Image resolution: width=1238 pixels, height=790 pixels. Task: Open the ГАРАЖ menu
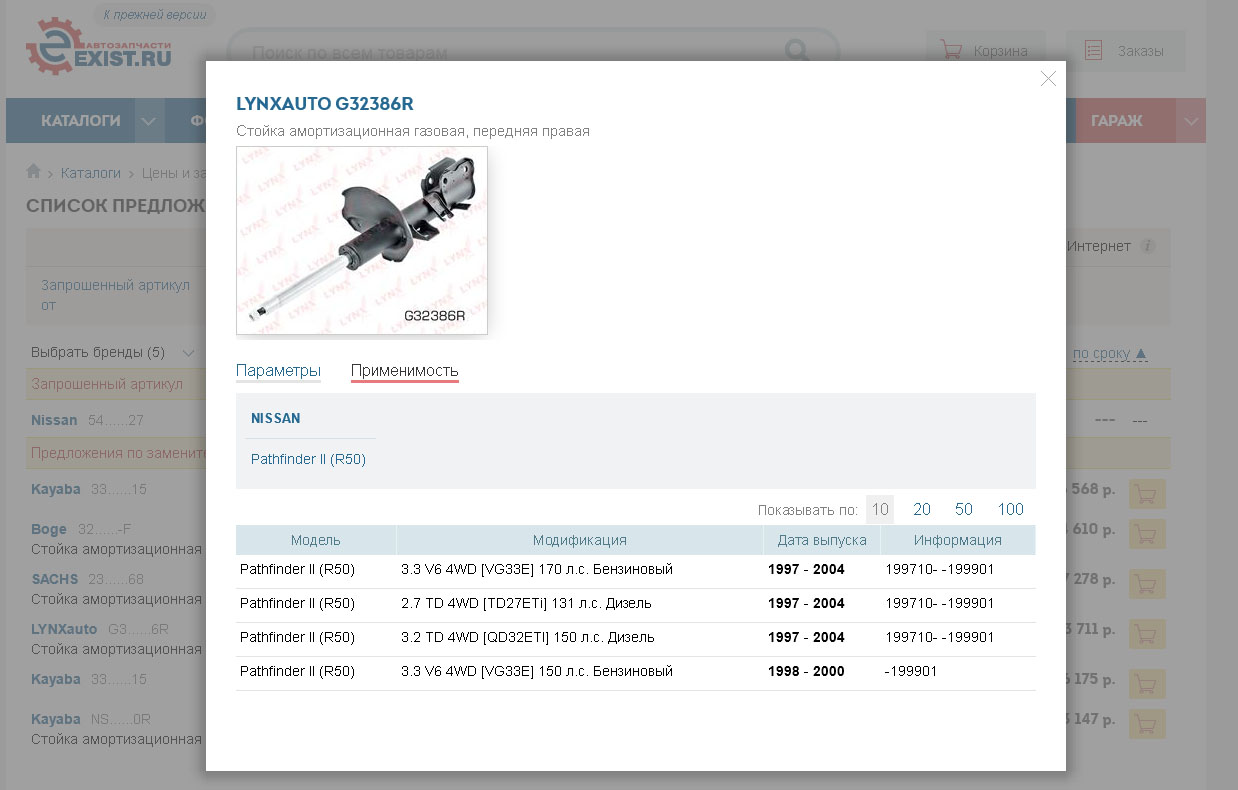1116,121
